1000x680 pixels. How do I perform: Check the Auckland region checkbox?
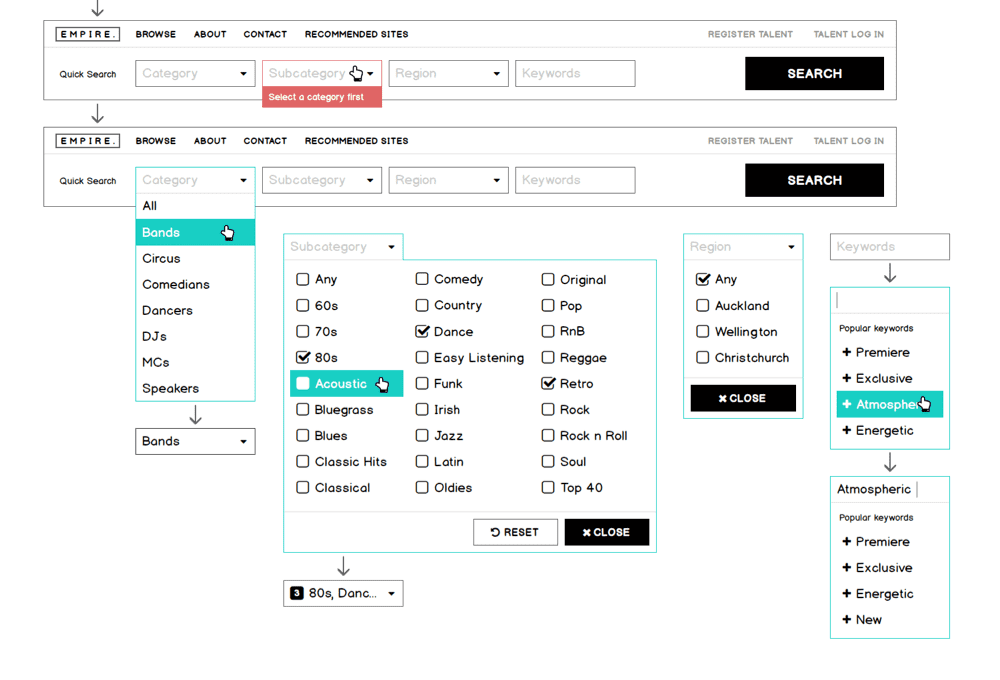click(x=702, y=306)
